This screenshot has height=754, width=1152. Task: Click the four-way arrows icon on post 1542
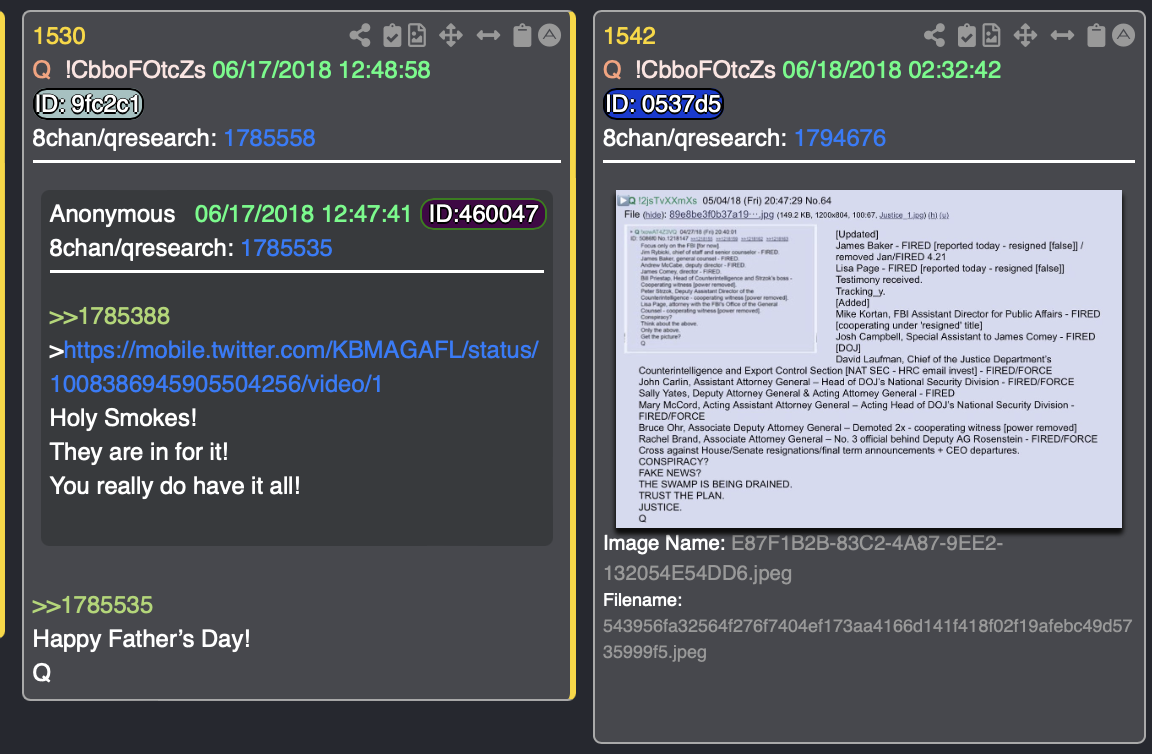[1025, 35]
